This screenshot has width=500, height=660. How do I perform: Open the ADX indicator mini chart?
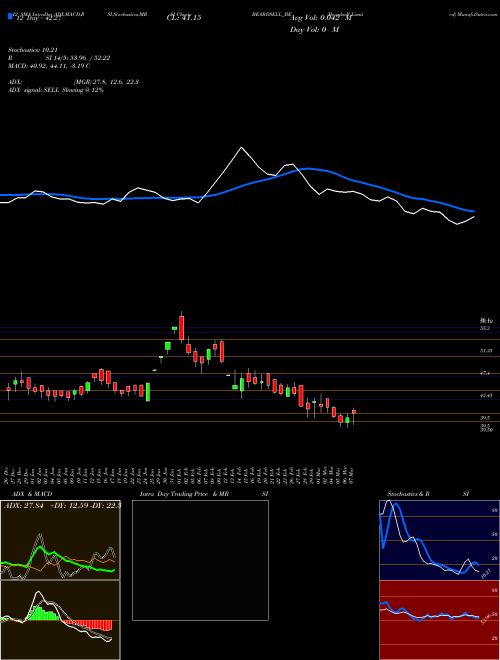60,540
